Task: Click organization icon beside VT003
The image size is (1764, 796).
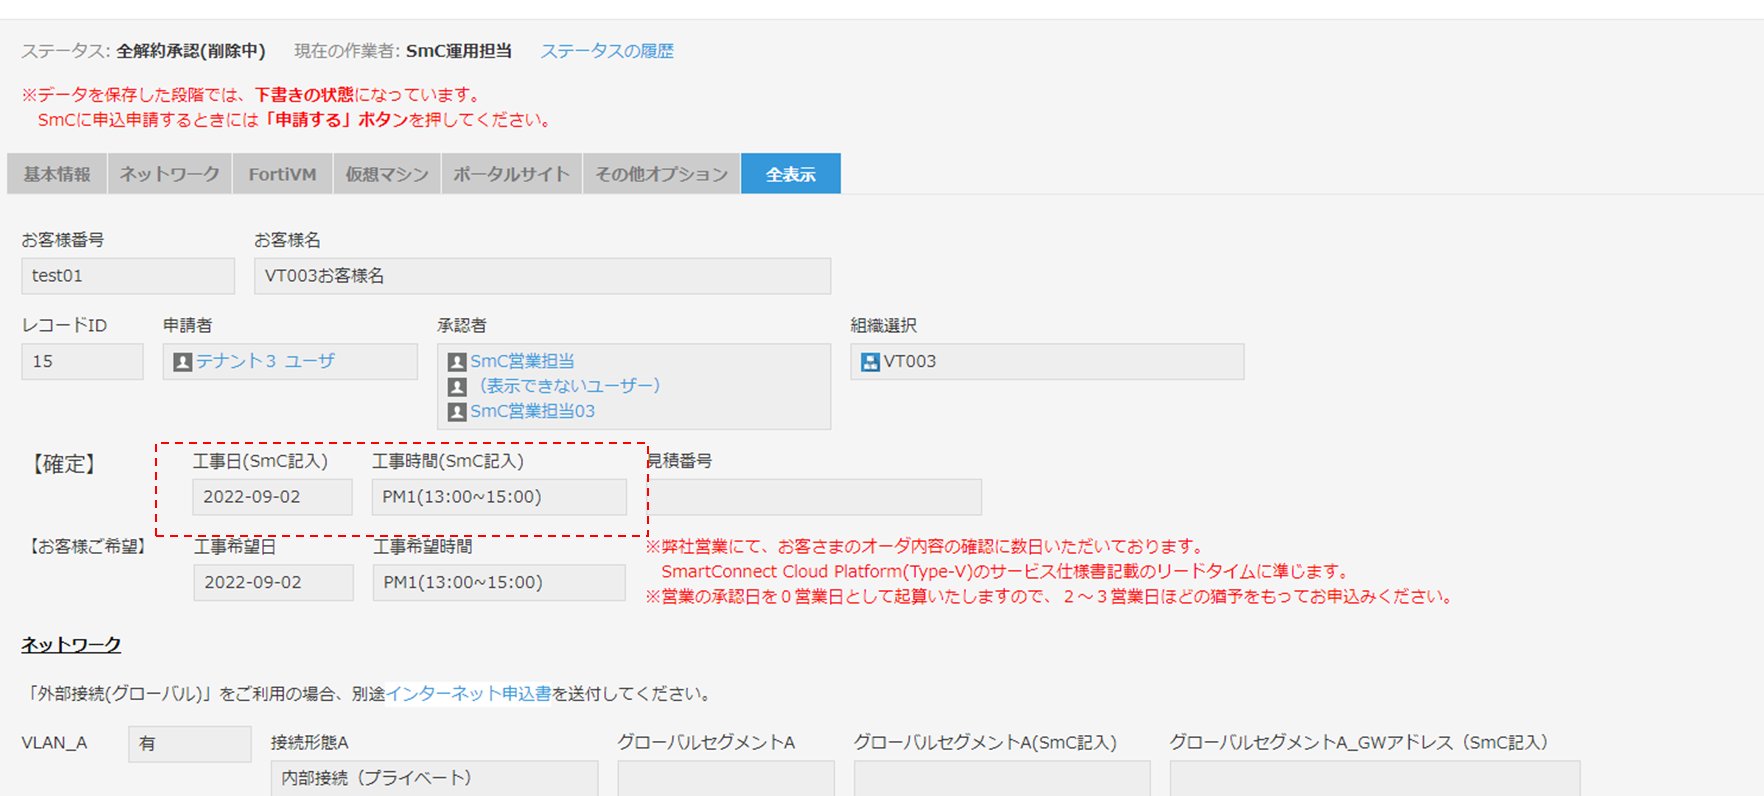Action: pyautogui.click(x=870, y=362)
